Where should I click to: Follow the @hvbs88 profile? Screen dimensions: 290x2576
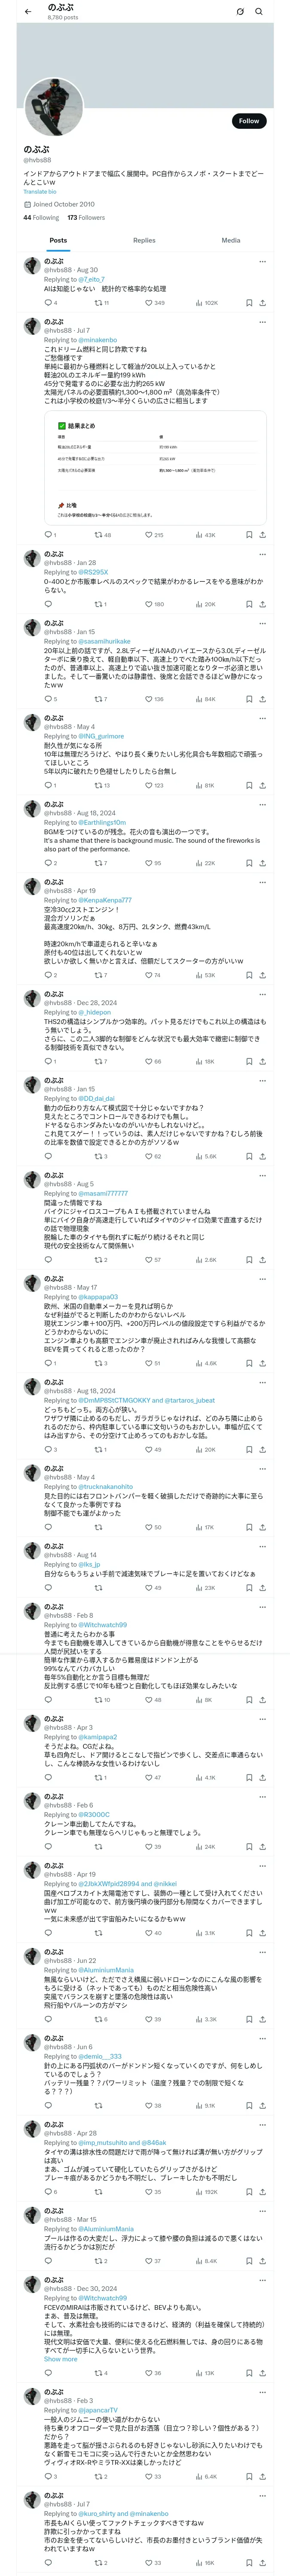click(248, 121)
